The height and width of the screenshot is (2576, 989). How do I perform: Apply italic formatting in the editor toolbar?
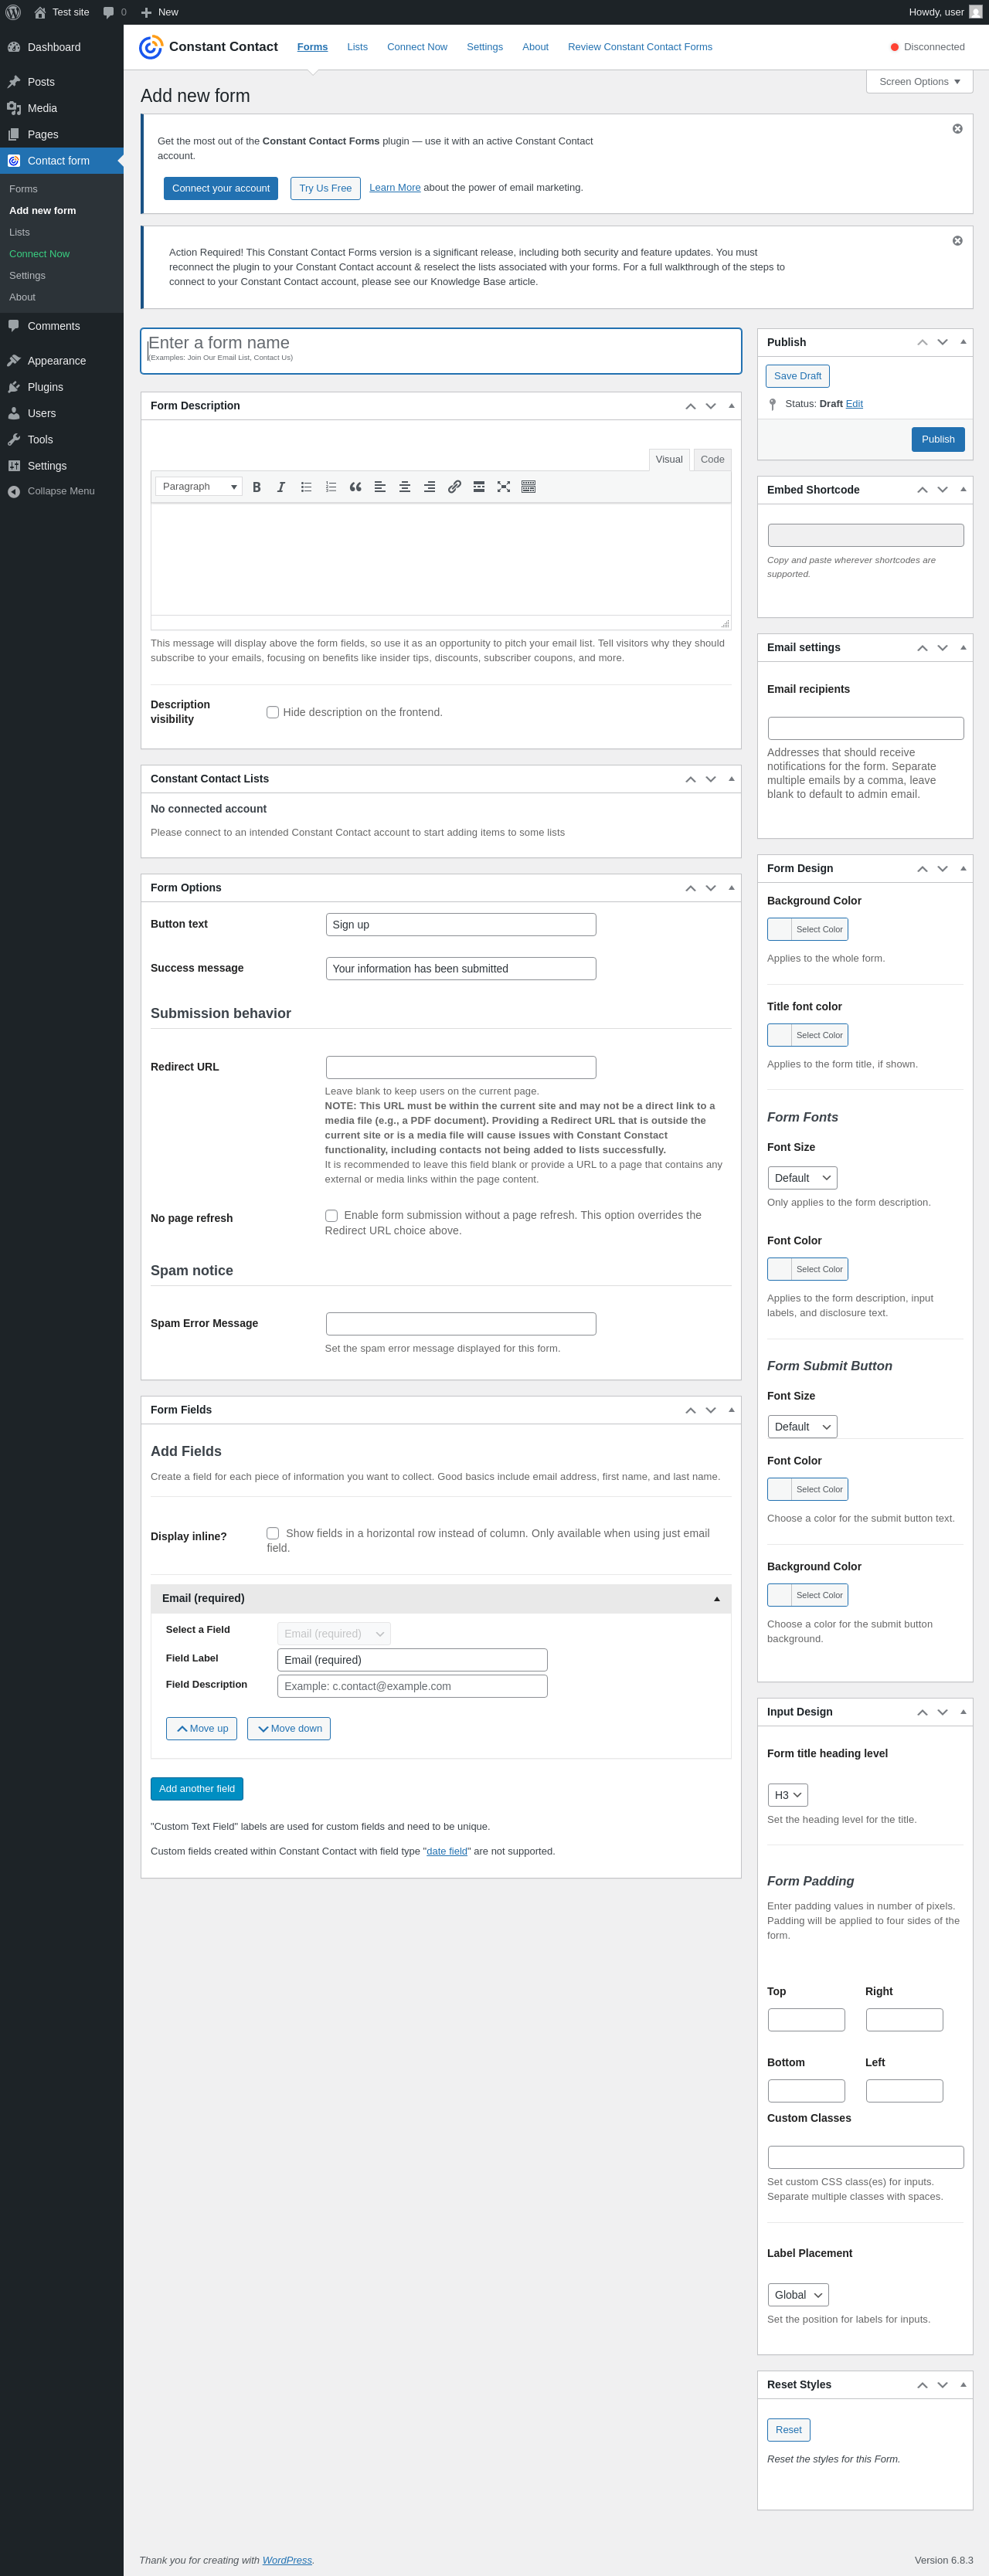pyautogui.click(x=281, y=487)
